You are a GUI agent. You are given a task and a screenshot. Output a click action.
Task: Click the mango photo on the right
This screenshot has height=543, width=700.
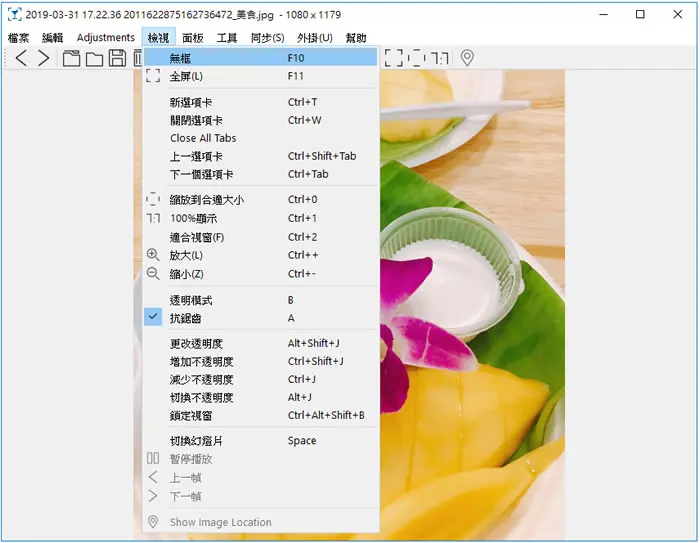click(x=472, y=304)
